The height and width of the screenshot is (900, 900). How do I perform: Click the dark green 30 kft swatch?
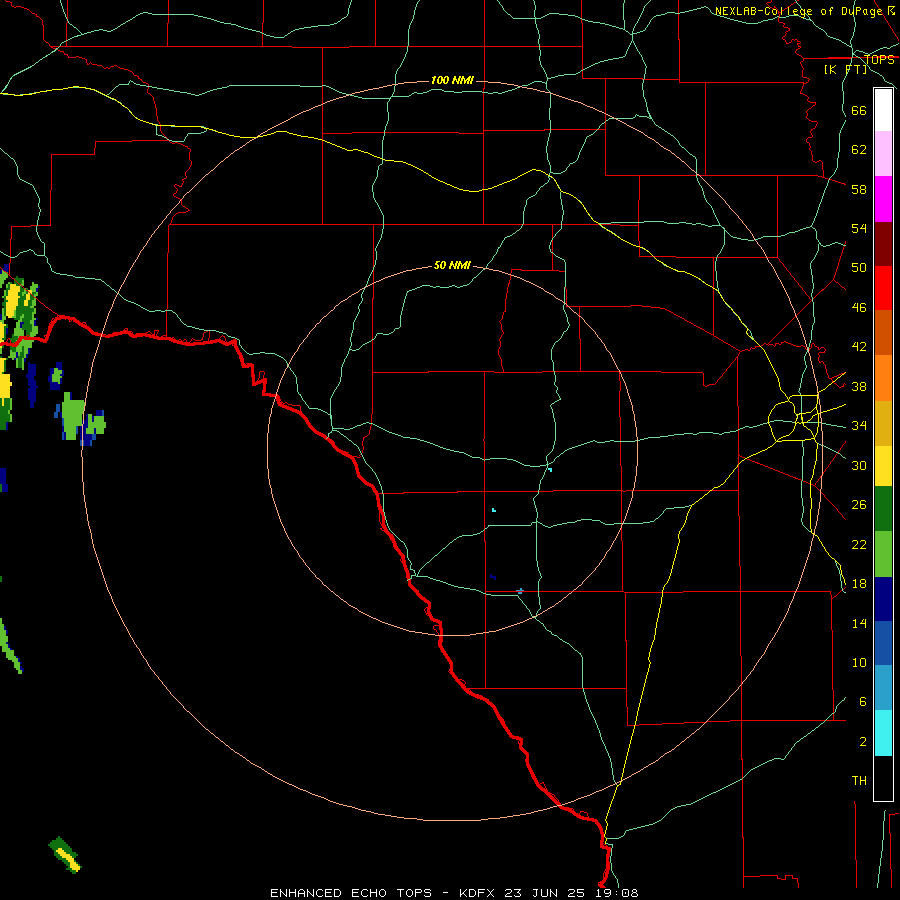[883, 509]
